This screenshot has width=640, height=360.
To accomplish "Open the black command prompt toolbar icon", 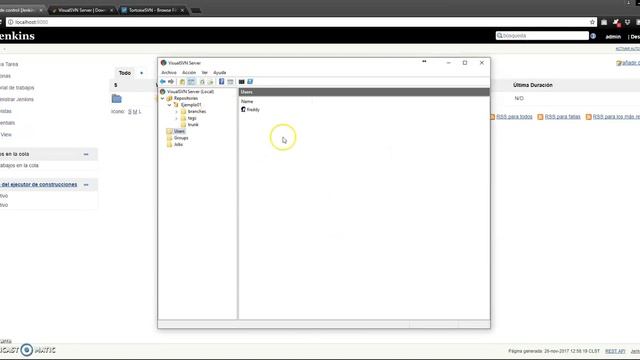I will point(241,82).
